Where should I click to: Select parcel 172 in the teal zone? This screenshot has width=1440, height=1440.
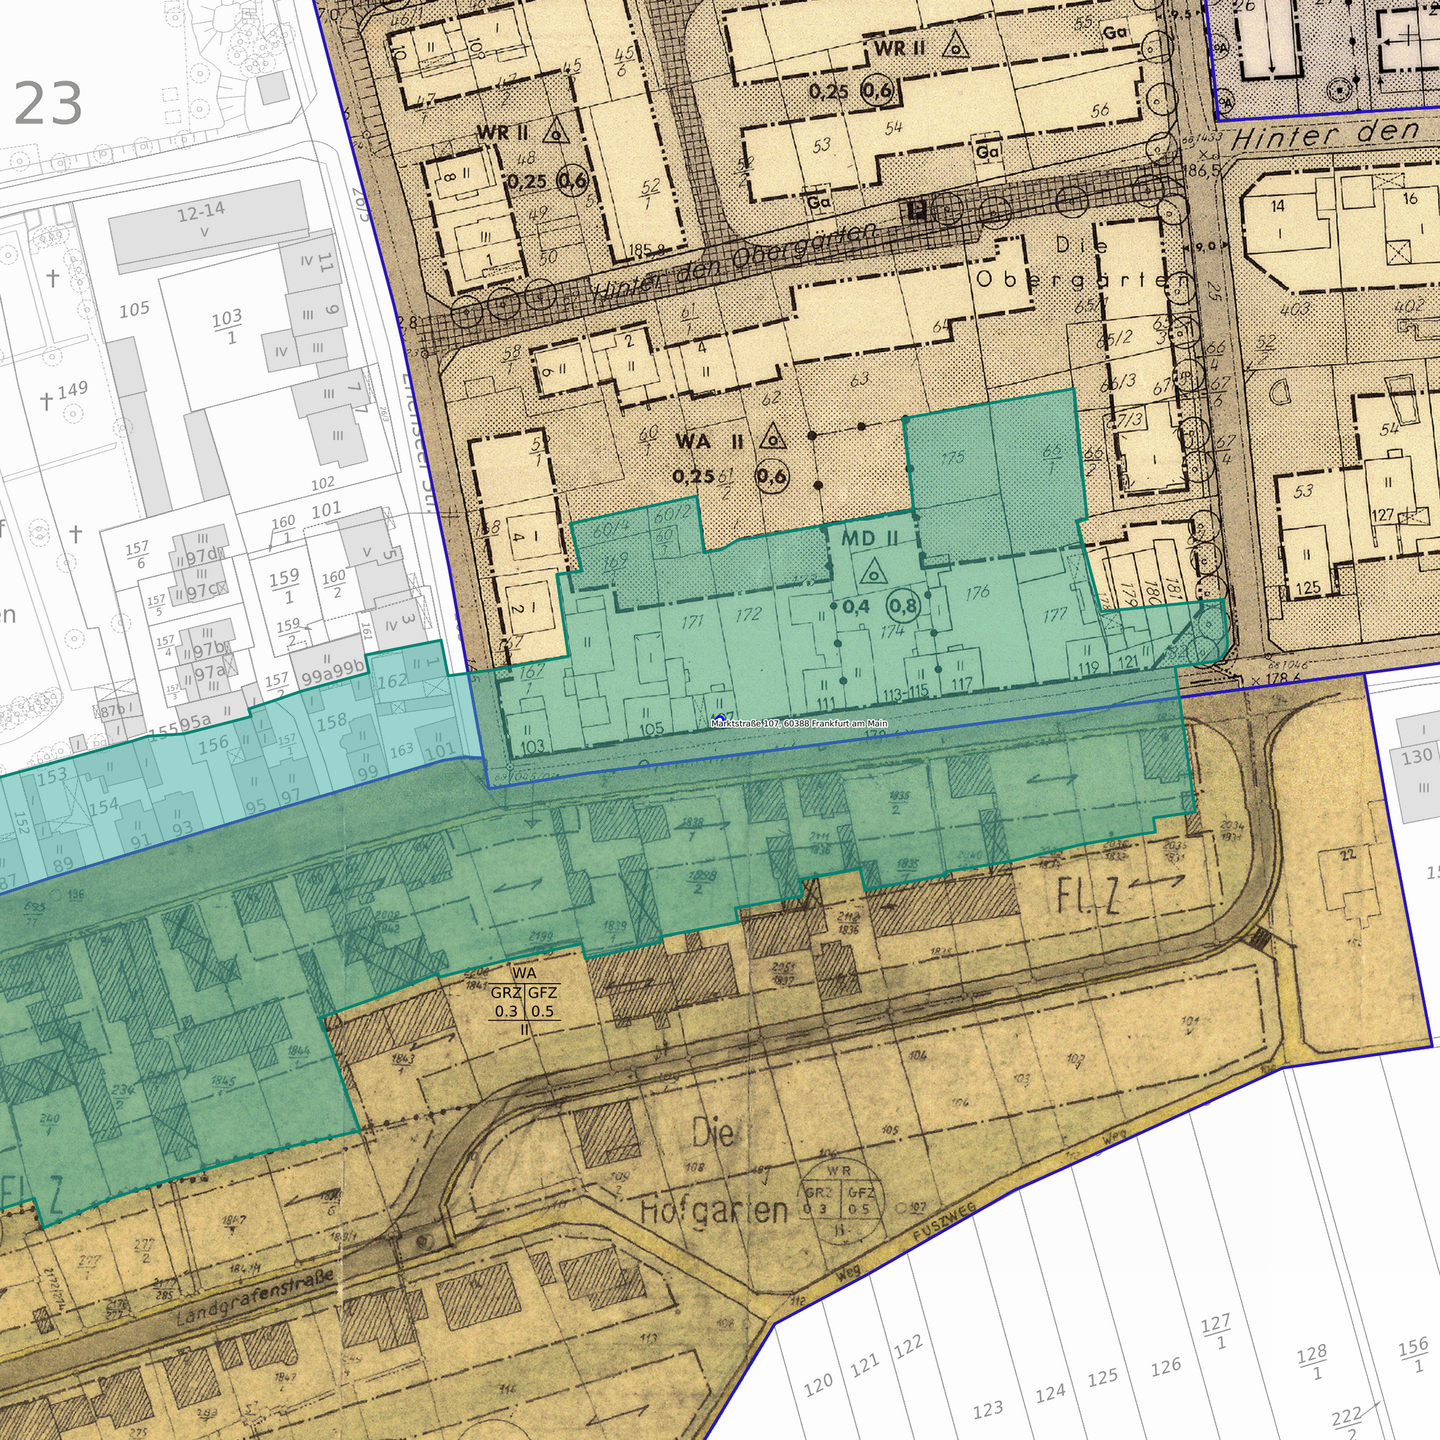pyautogui.click(x=747, y=614)
